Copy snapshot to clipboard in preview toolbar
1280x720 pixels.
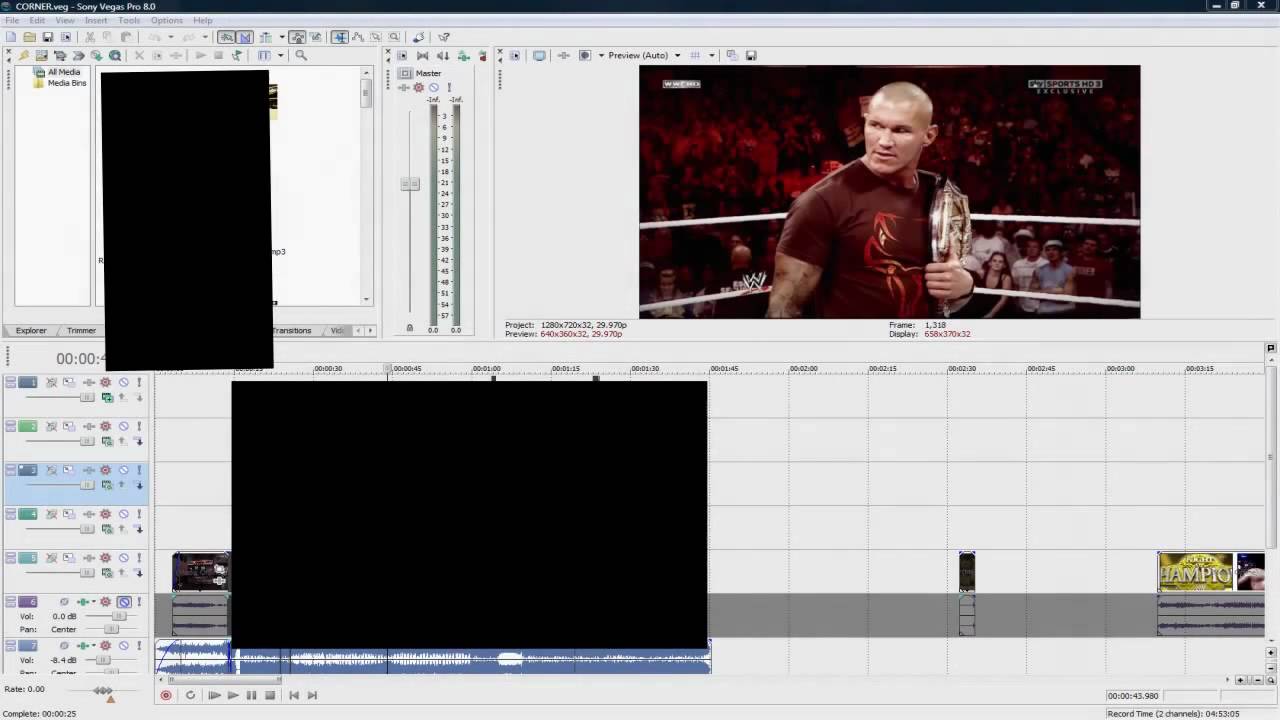click(732, 55)
